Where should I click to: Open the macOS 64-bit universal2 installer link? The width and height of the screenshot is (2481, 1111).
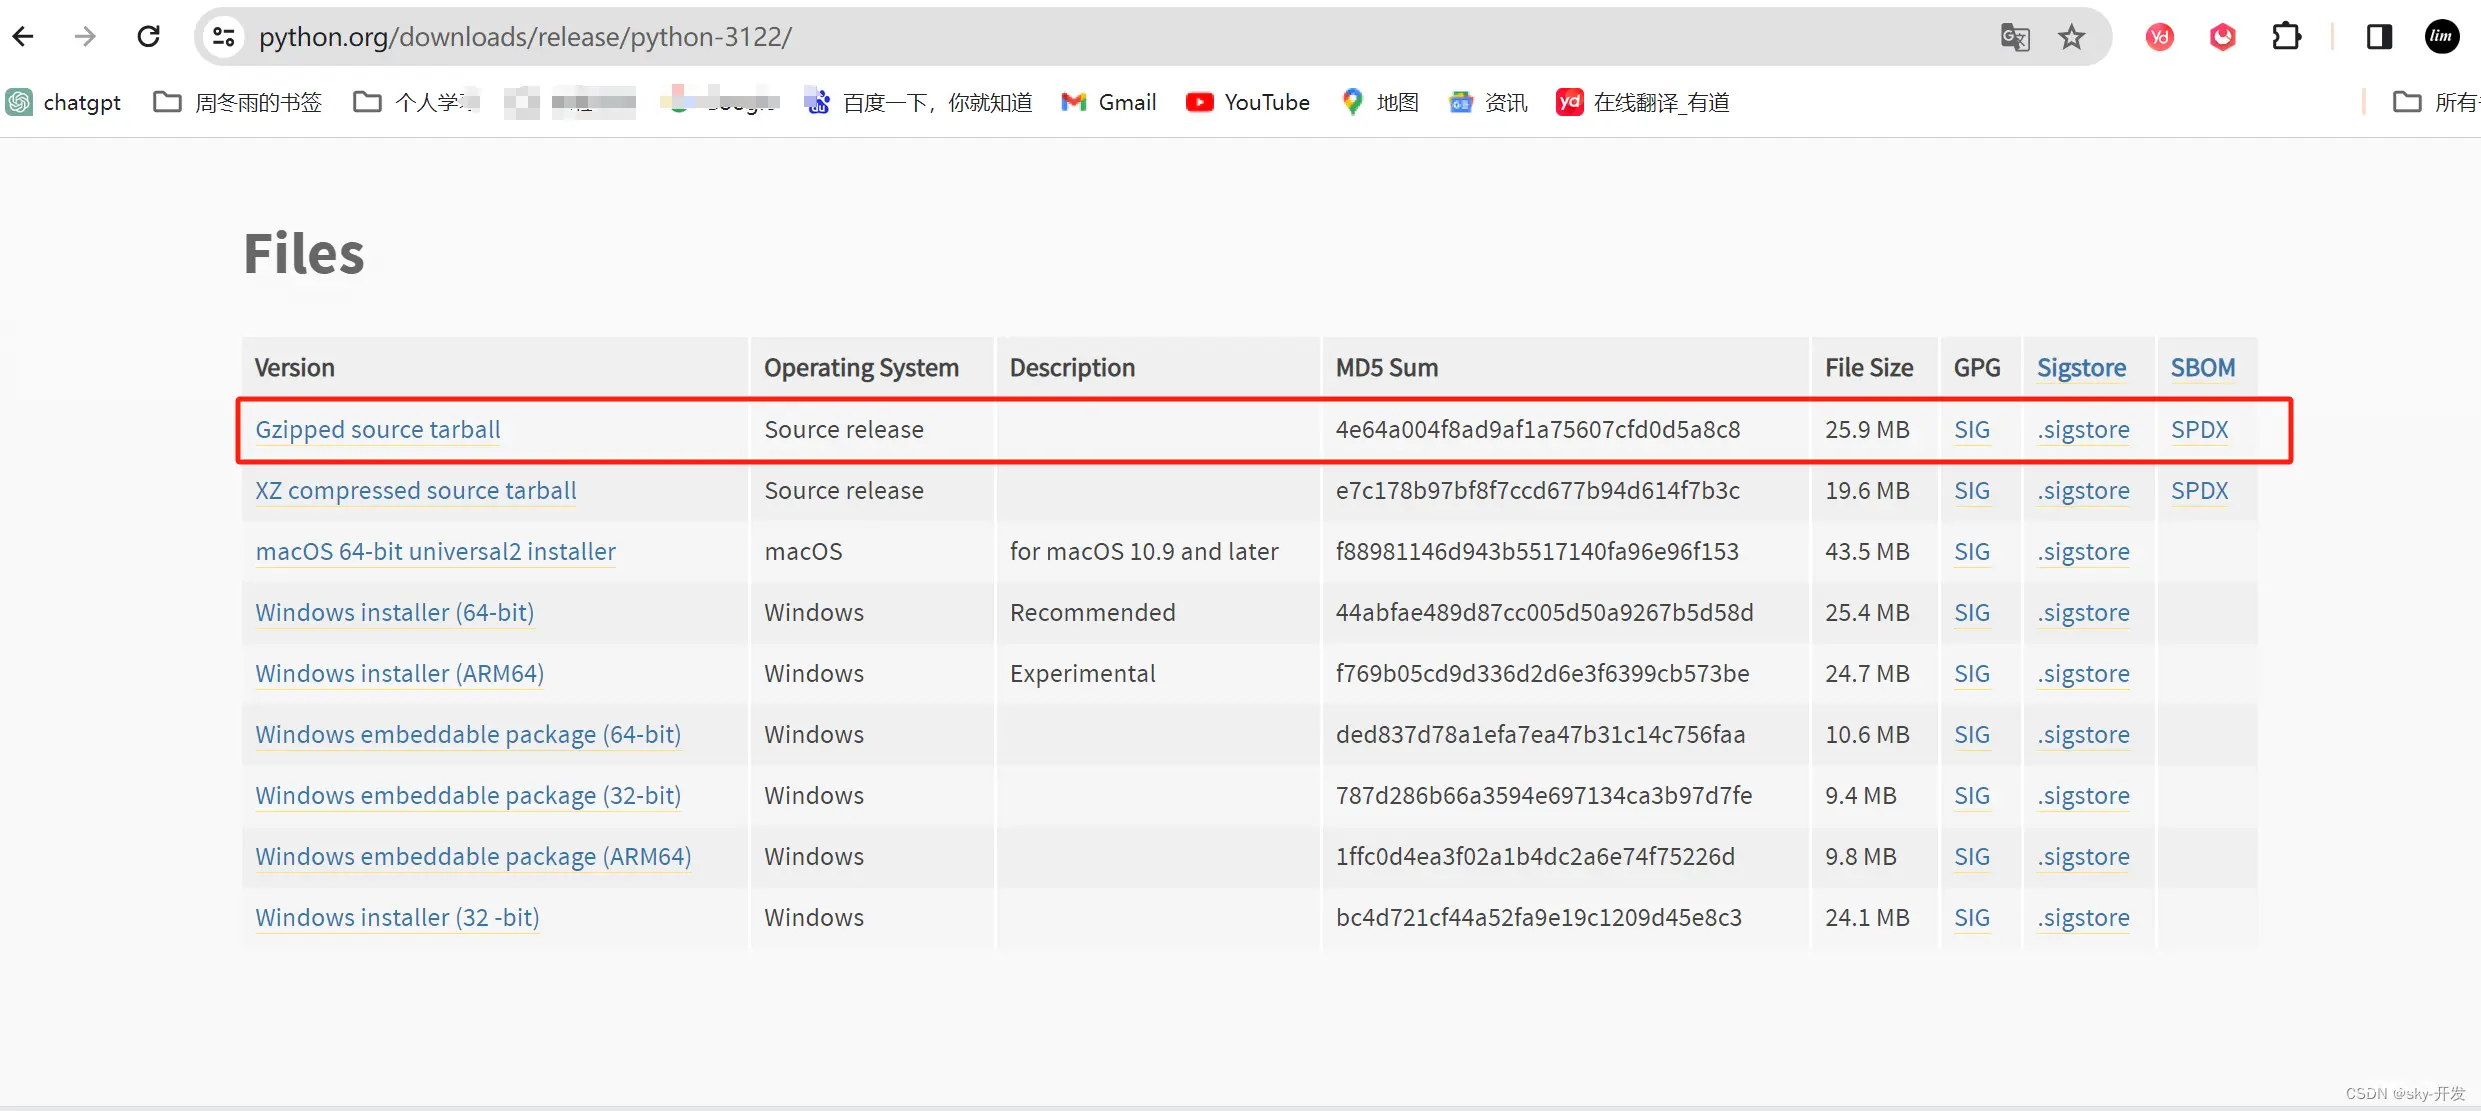point(437,551)
